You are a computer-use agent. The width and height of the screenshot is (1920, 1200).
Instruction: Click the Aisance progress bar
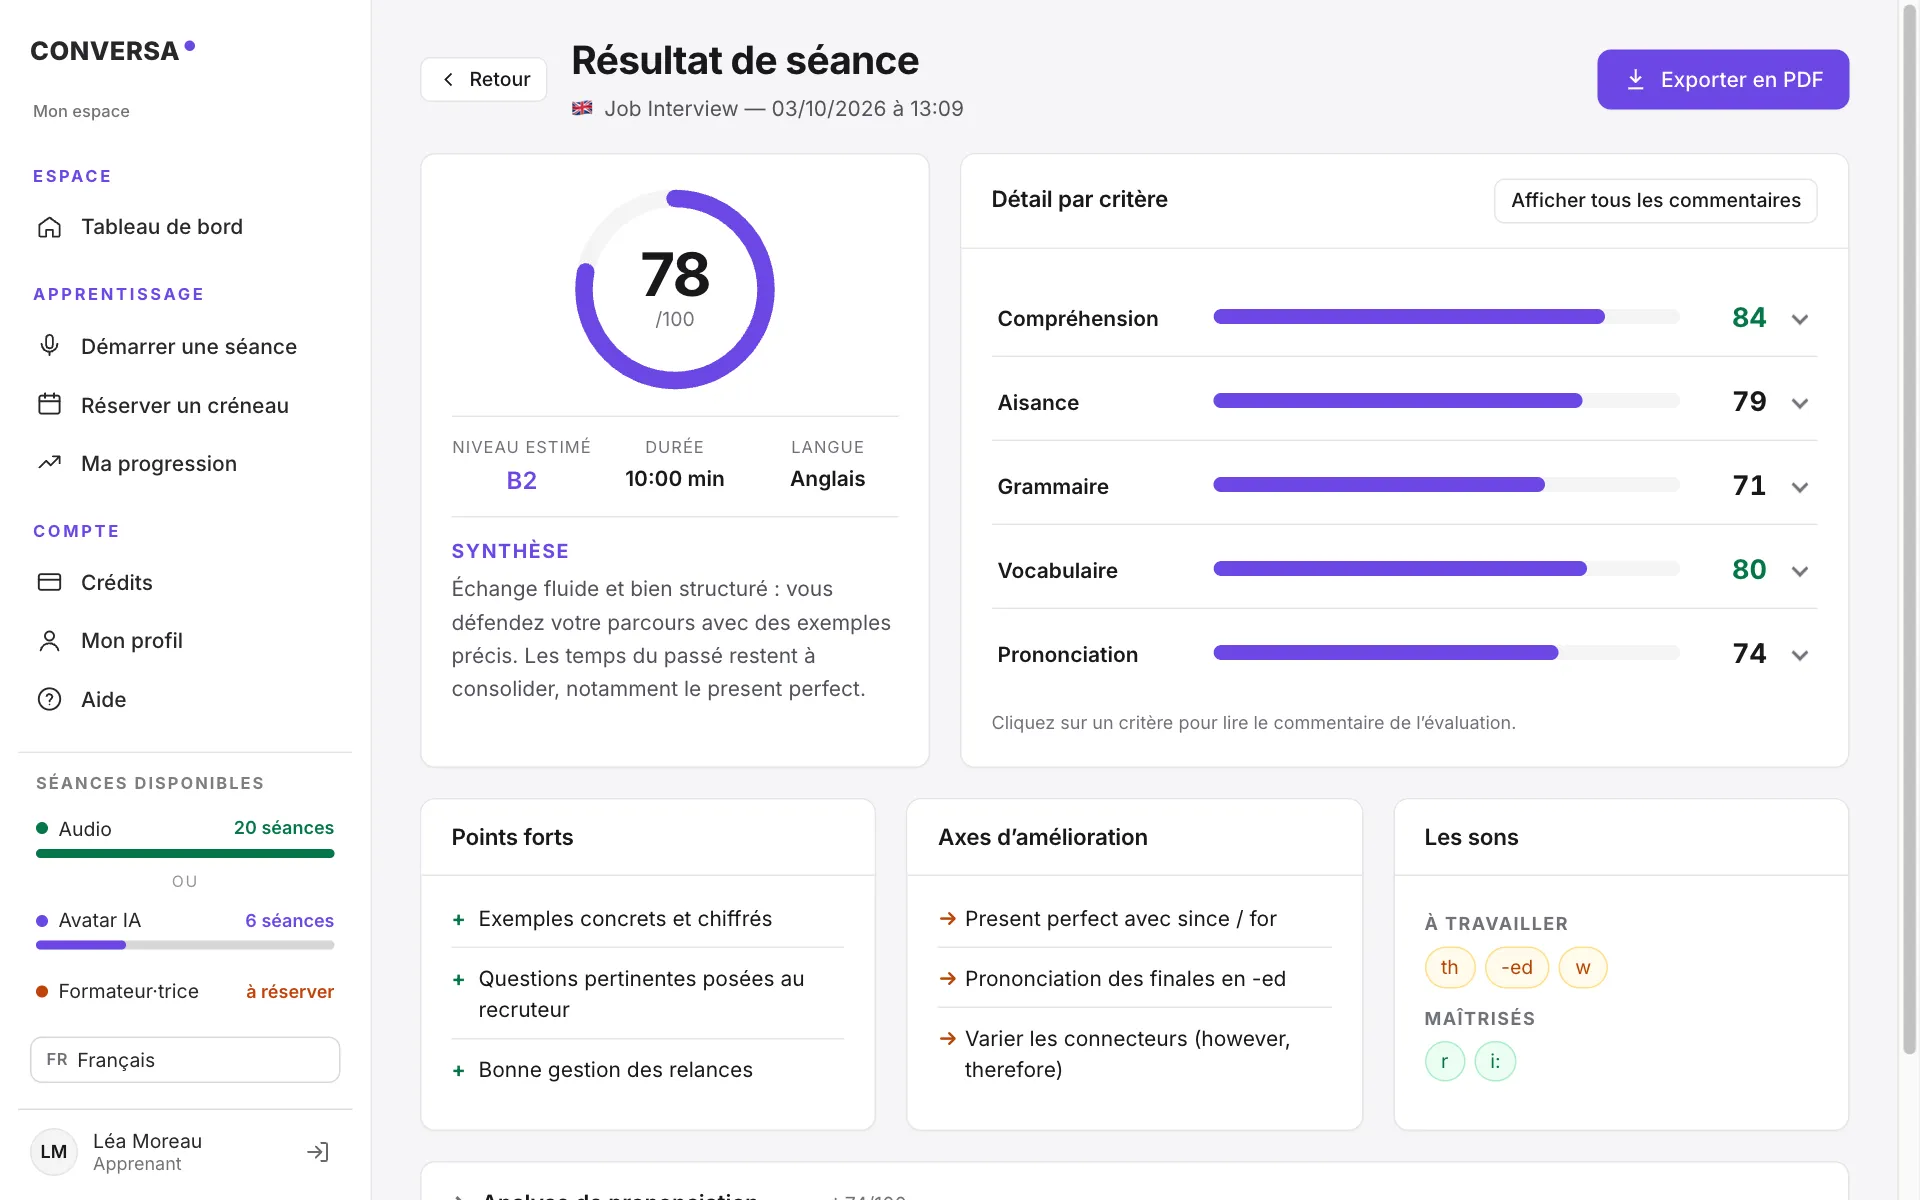coord(1446,401)
